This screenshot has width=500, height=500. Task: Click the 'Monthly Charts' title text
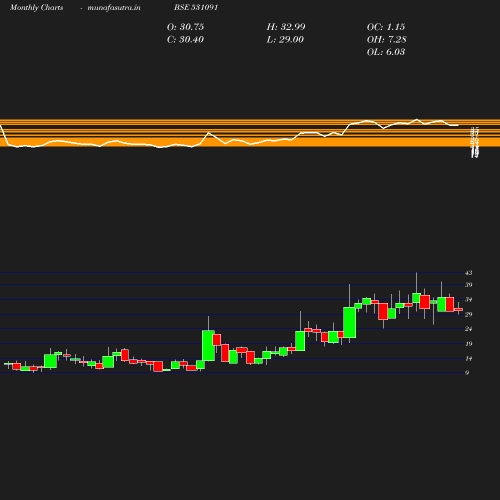point(36,7)
